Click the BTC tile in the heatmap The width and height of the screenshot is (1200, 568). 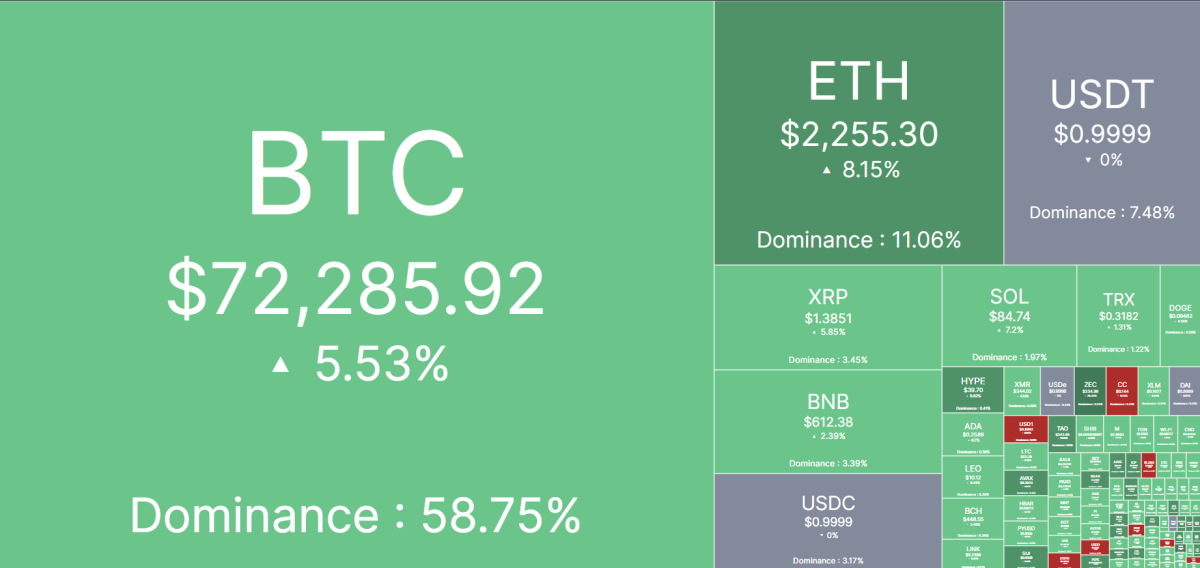356,284
